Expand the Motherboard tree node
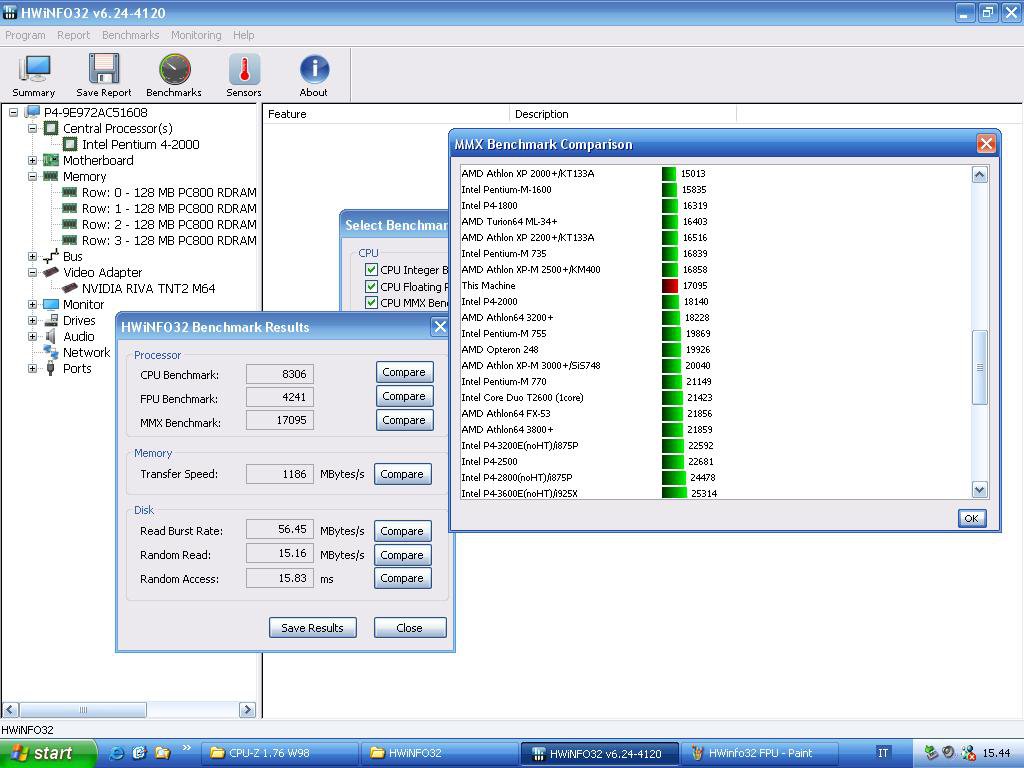The image size is (1024, 768). [32, 160]
